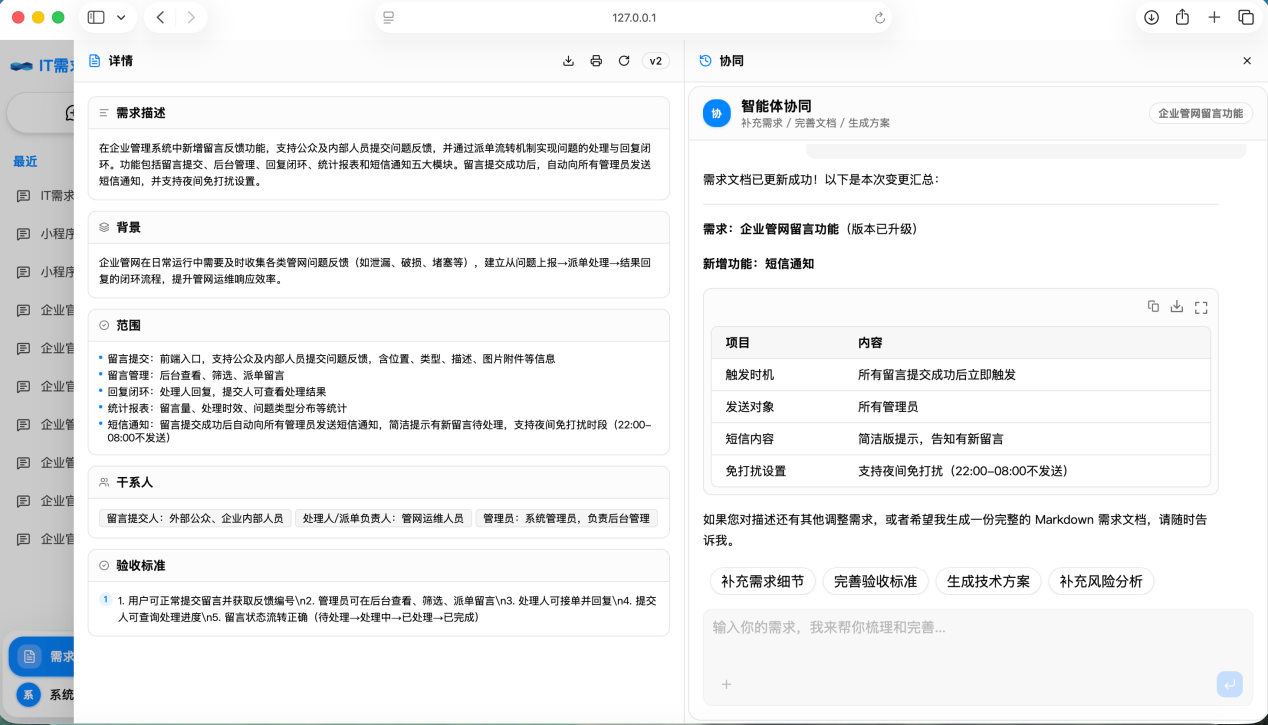Image resolution: width=1268 pixels, height=725 pixels.
Task: Click the 发送对象 table row label
Action: click(750, 407)
